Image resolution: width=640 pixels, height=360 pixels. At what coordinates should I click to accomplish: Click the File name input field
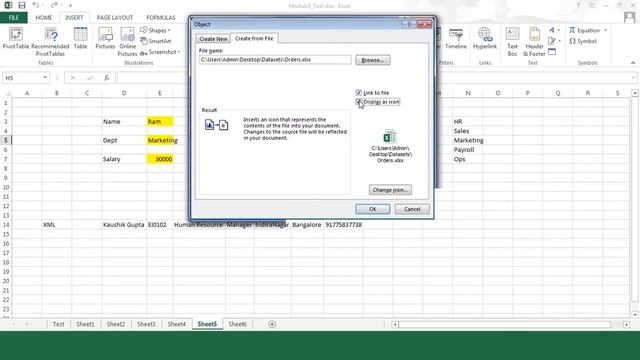coord(275,60)
